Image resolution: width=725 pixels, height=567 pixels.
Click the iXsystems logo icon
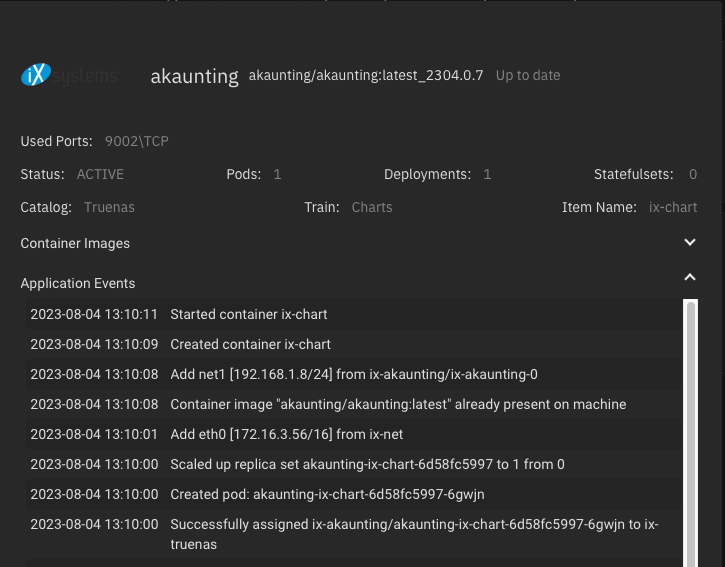[x=70, y=74]
